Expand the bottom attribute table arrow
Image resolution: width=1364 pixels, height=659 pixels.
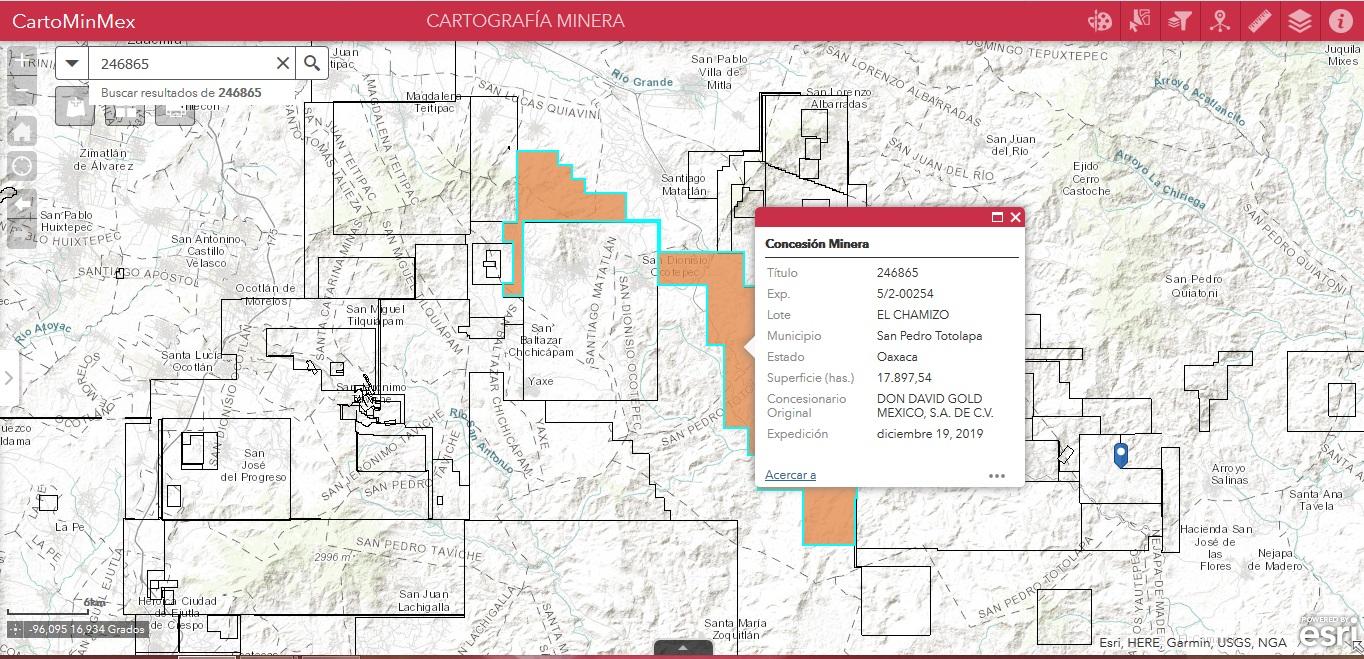coord(682,649)
